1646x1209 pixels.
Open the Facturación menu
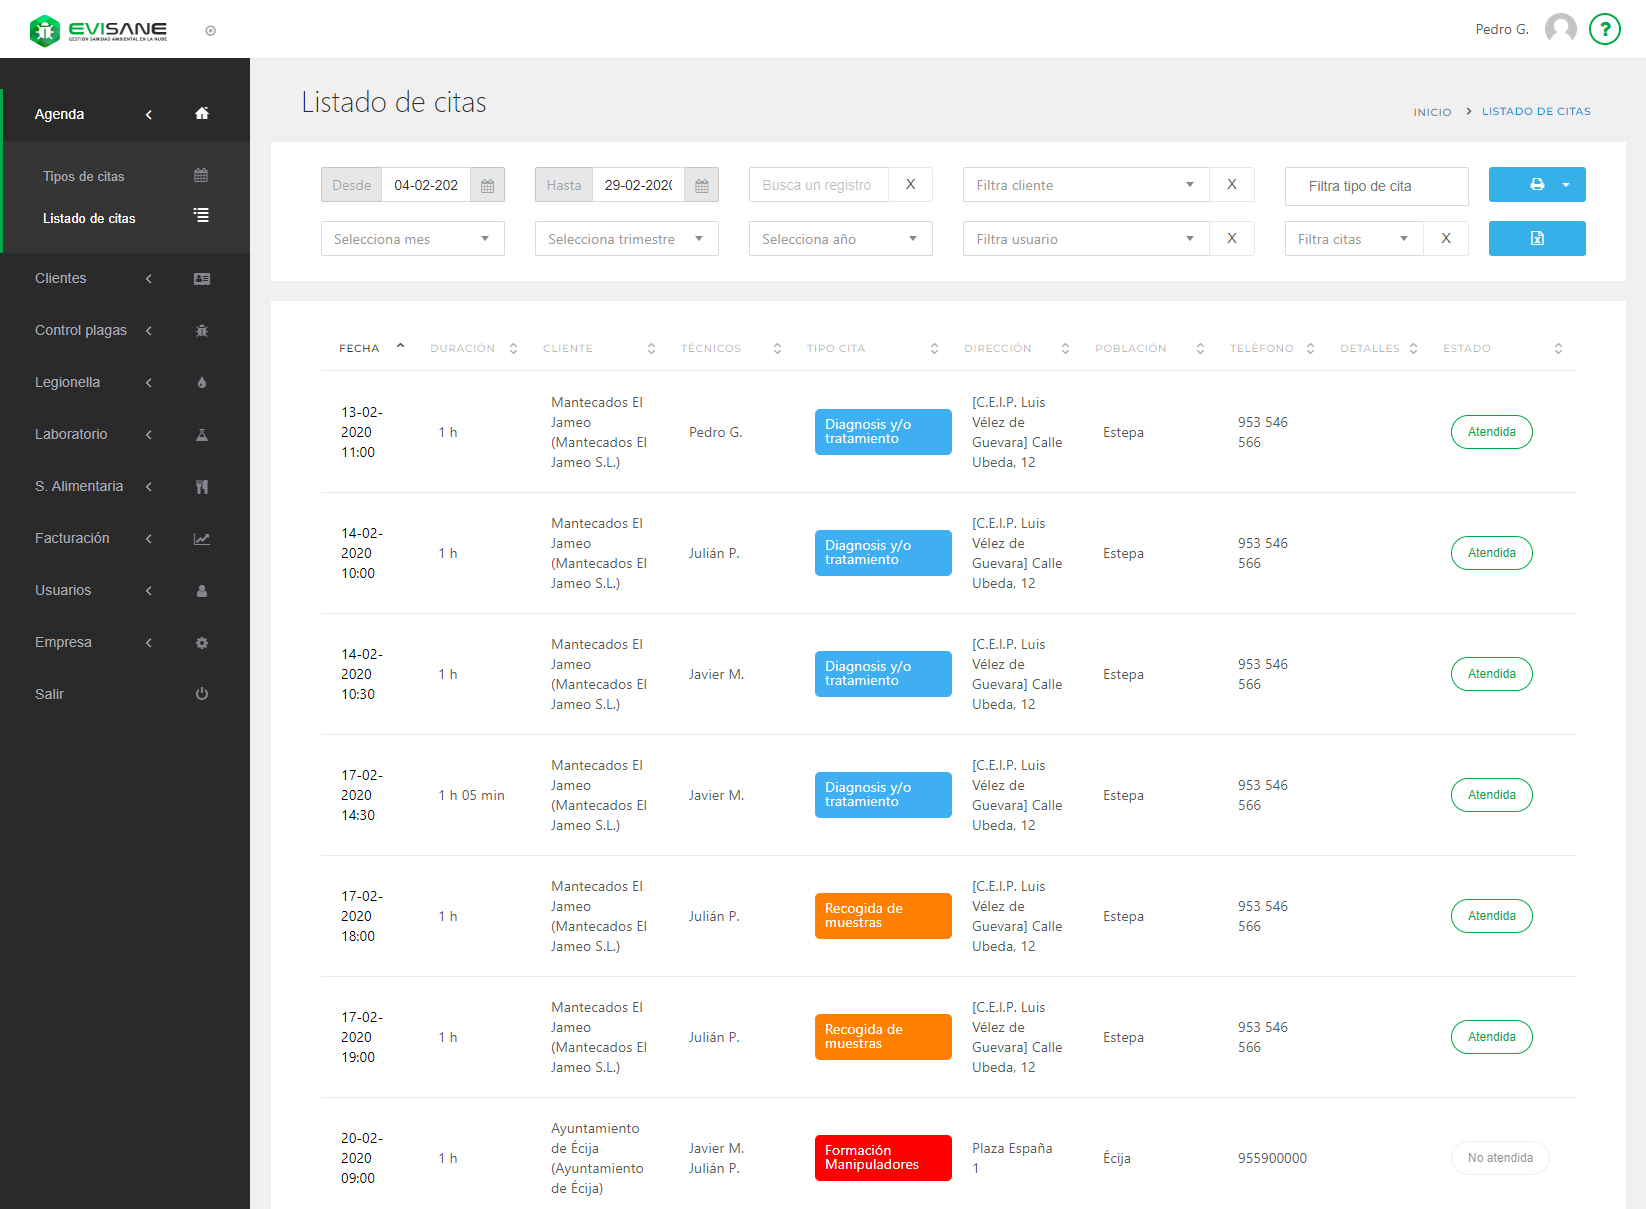click(72, 538)
